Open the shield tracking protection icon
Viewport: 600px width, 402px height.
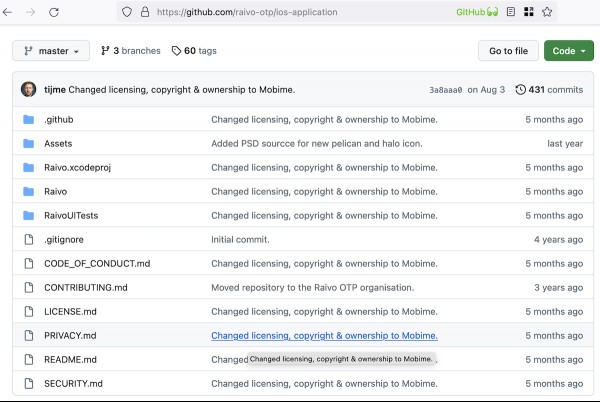127,12
